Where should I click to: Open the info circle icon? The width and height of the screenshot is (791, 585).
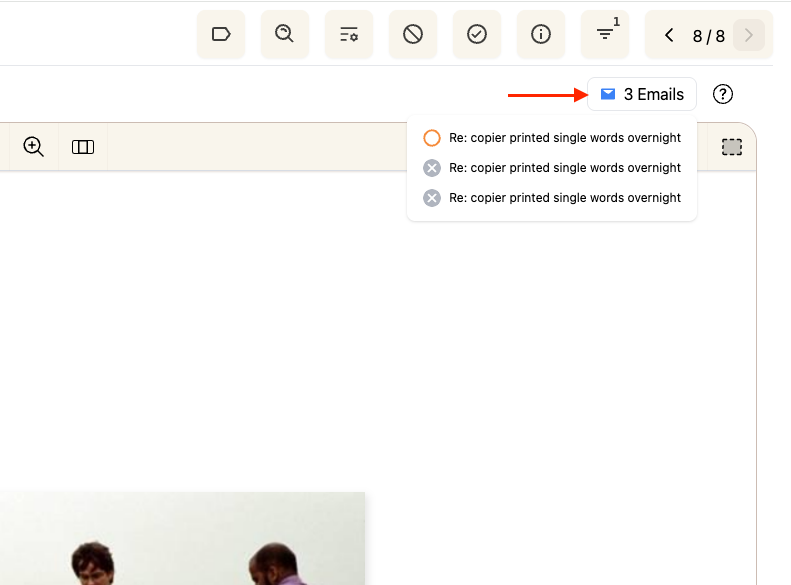pos(541,34)
